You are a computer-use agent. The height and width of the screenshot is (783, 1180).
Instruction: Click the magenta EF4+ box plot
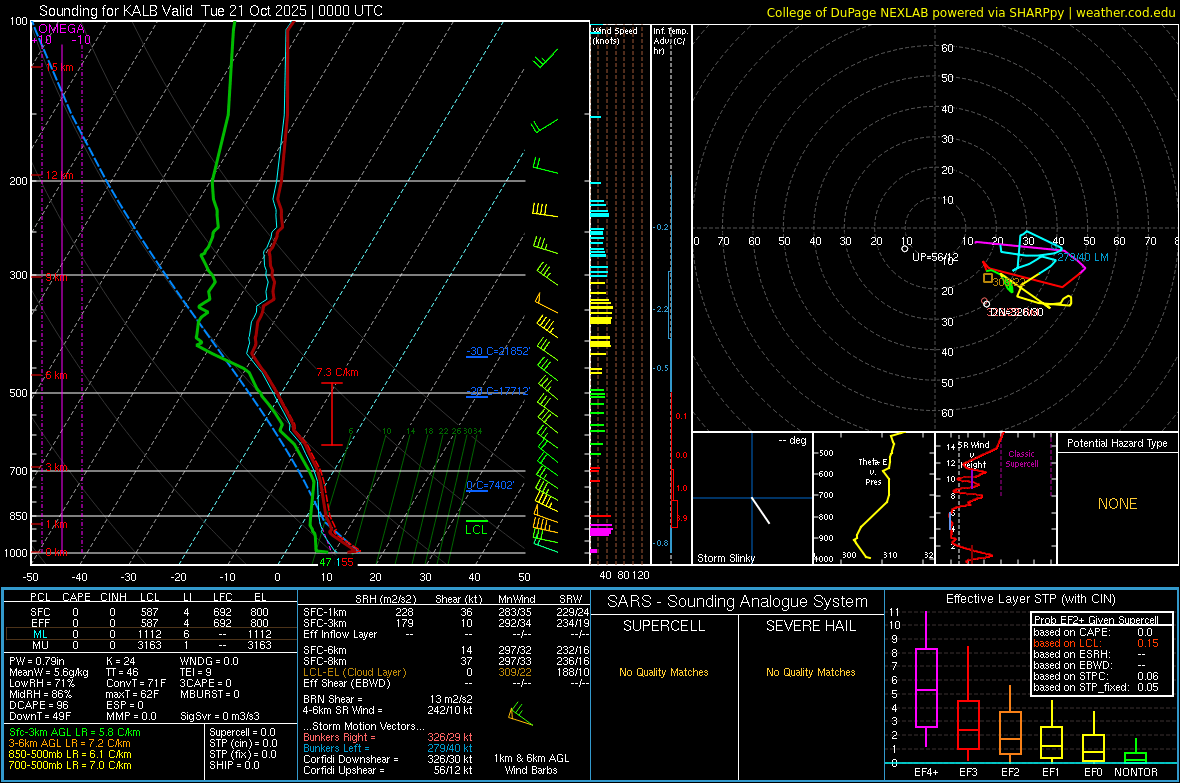pos(926,679)
